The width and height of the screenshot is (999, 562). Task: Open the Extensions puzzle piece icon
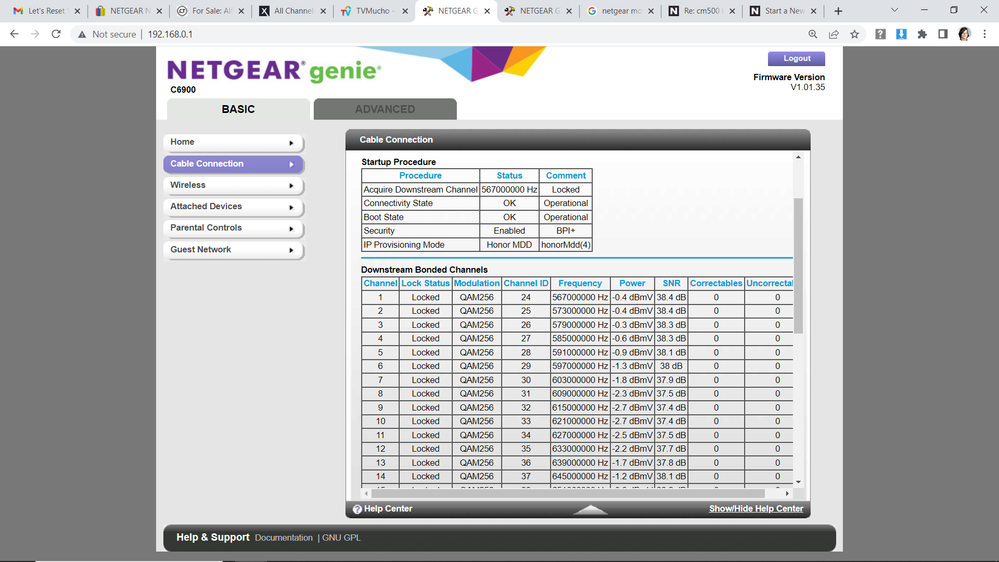pos(922,34)
